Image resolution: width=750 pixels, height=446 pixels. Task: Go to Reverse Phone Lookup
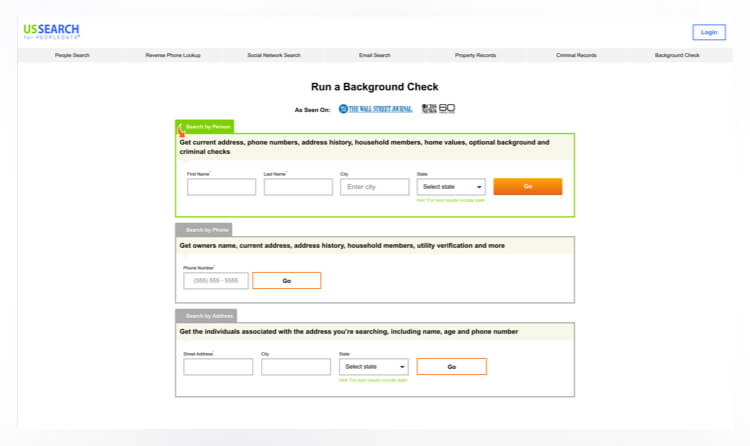point(173,55)
